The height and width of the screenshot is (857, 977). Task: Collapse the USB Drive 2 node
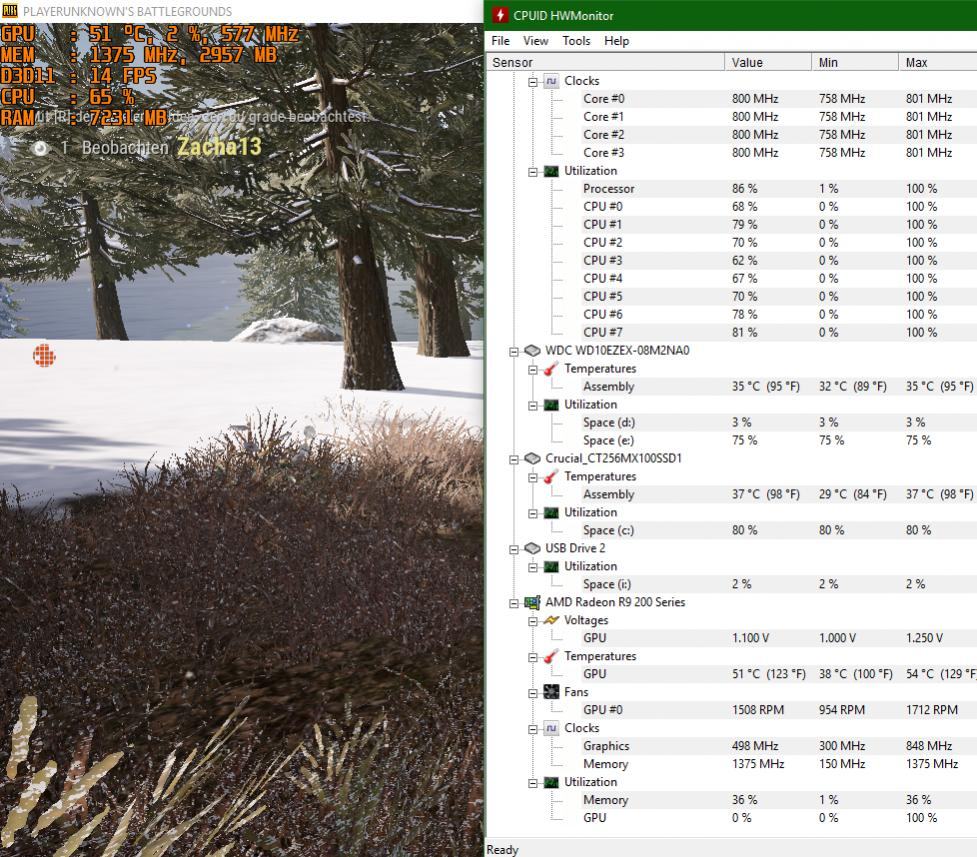[x=514, y=549]
